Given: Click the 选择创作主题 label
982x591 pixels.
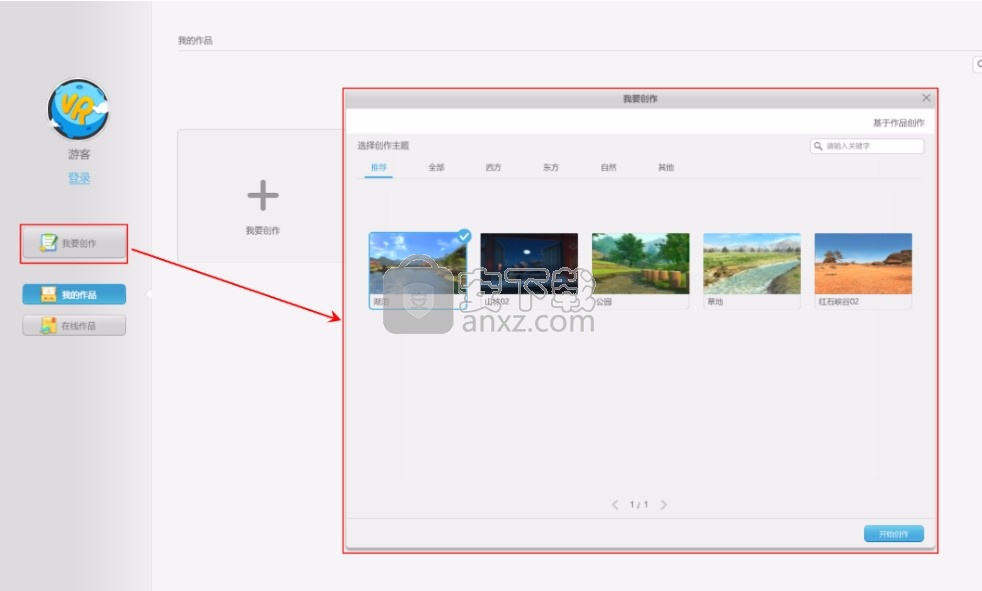Looking at the screenshot, I should click(x=383, y=145).
